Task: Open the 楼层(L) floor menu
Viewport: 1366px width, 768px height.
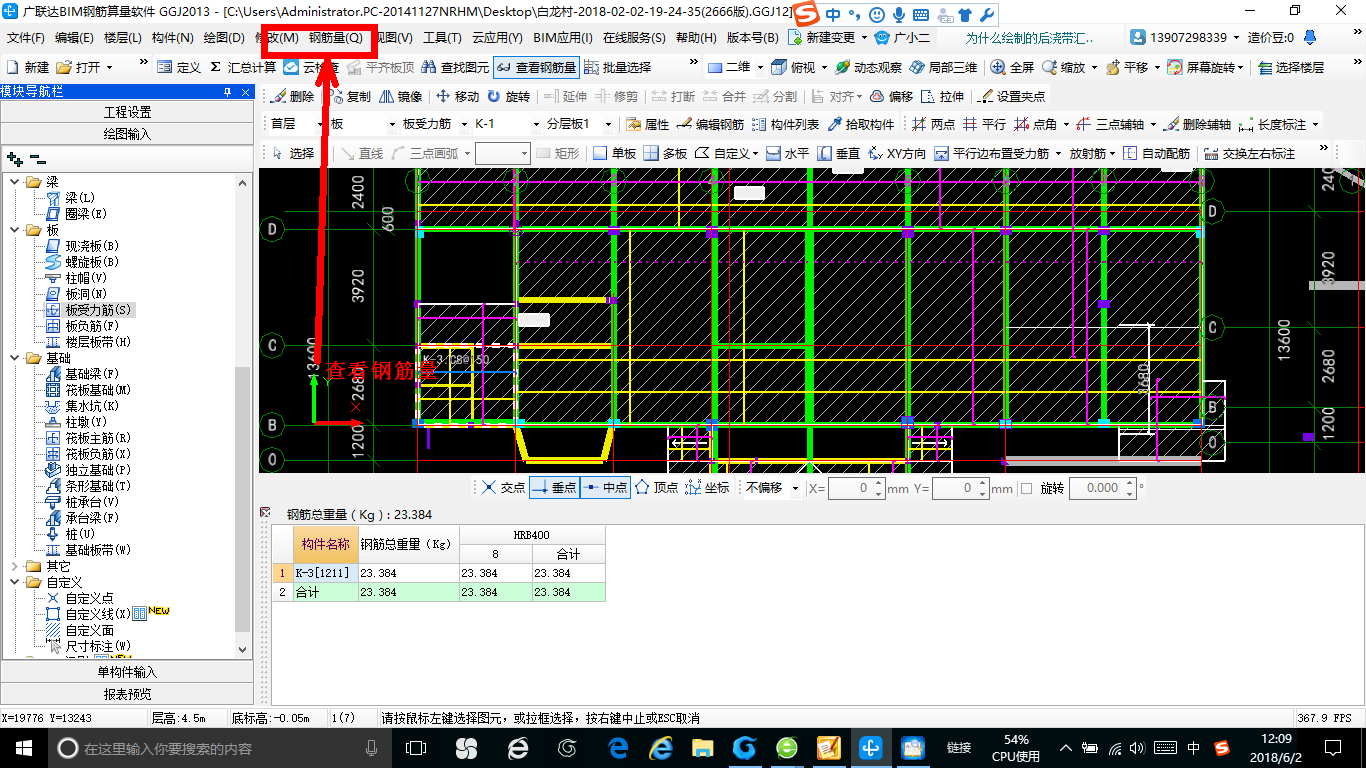Action: point(122,38)
